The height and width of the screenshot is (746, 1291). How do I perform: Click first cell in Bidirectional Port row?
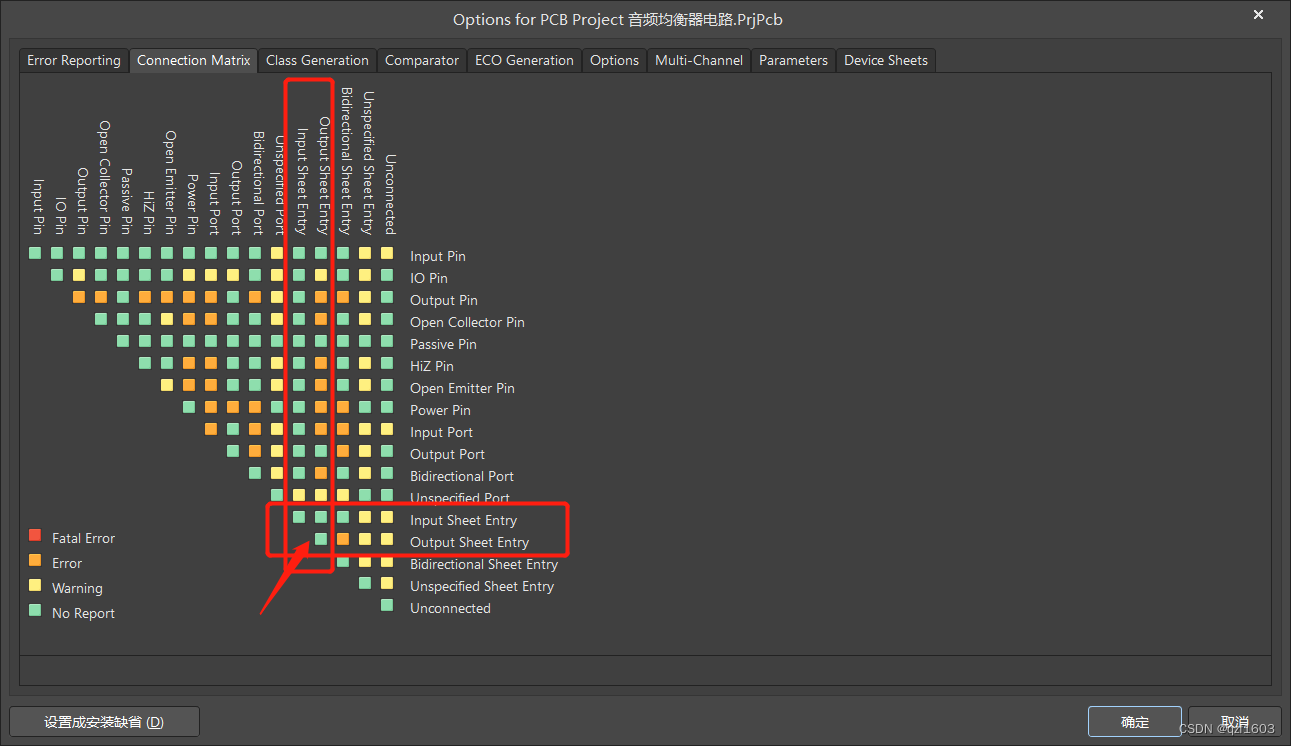254,474
